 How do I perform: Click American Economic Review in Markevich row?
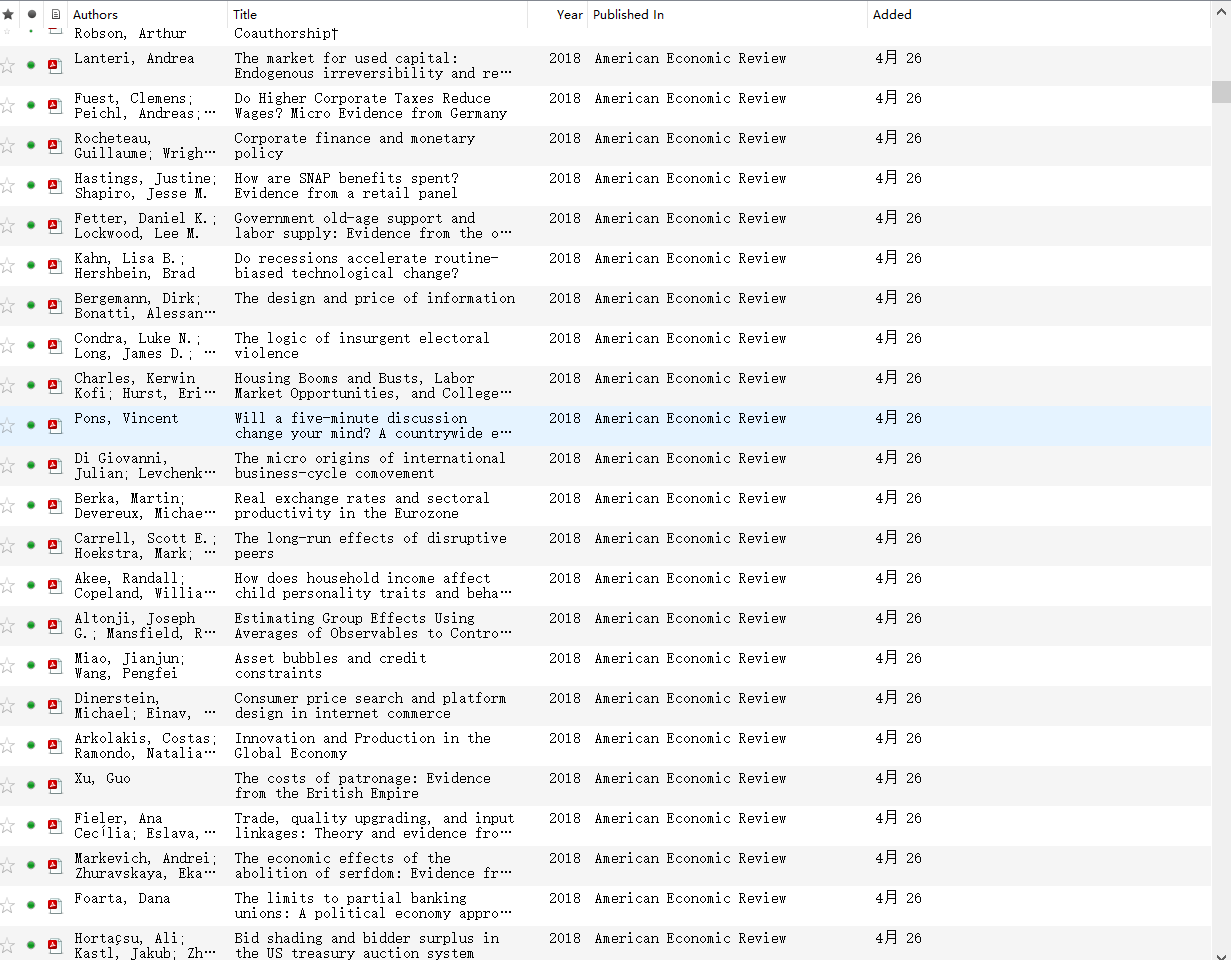pos(690,858)
